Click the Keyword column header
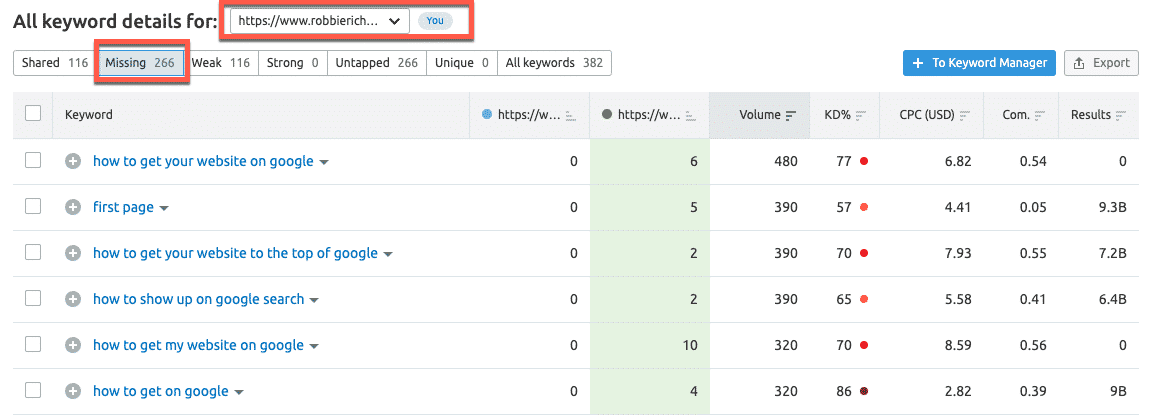Image resolution: width=1150 pixels, height=415 pixels. pos(89,115)
